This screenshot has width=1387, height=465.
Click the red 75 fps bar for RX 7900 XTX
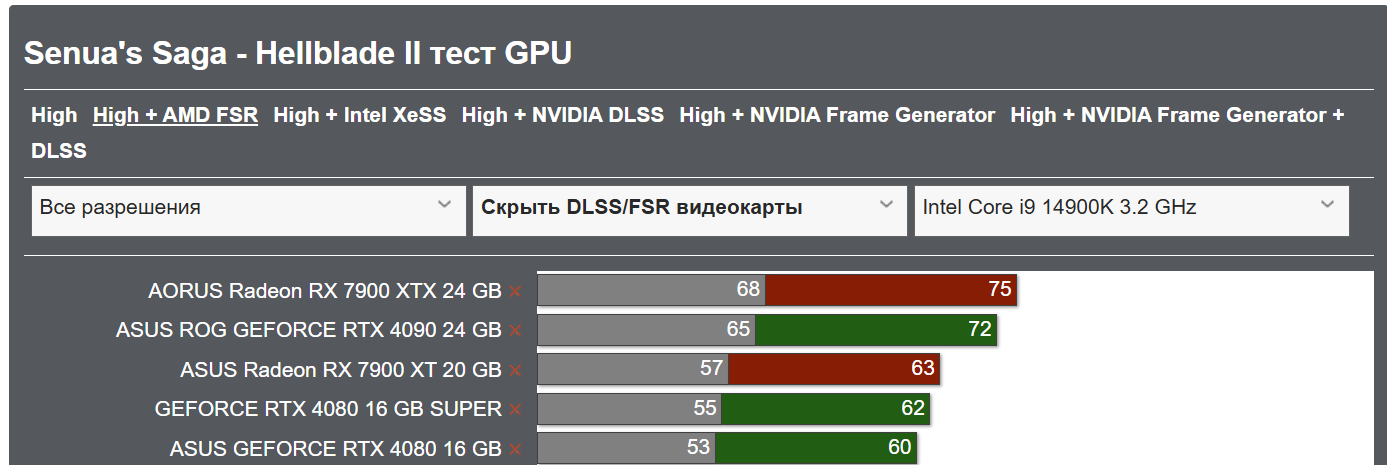pyautogui.click(x=890, y=290)
